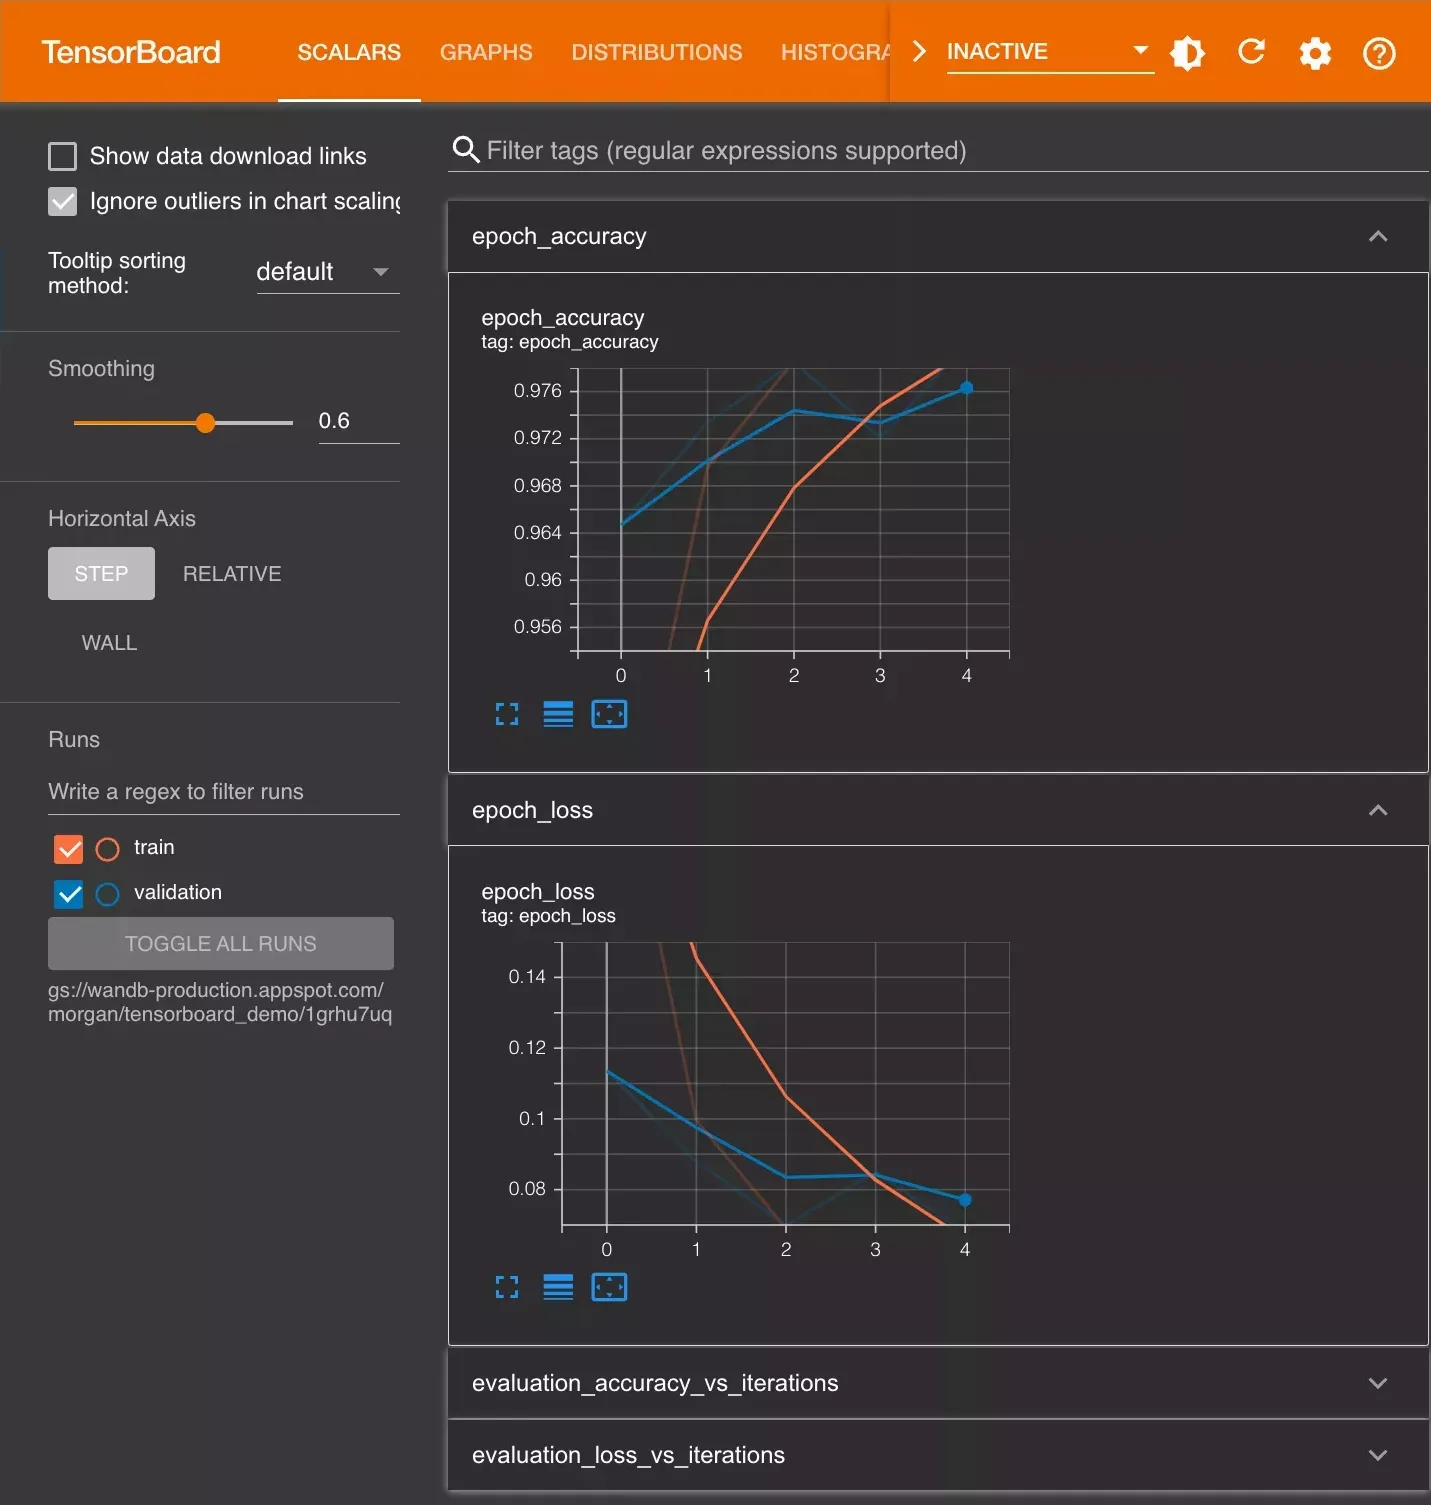This screenshot has height=1505, width=1431.
Task: Click the Smoothing slider handle
Action: tap(205, 423)
